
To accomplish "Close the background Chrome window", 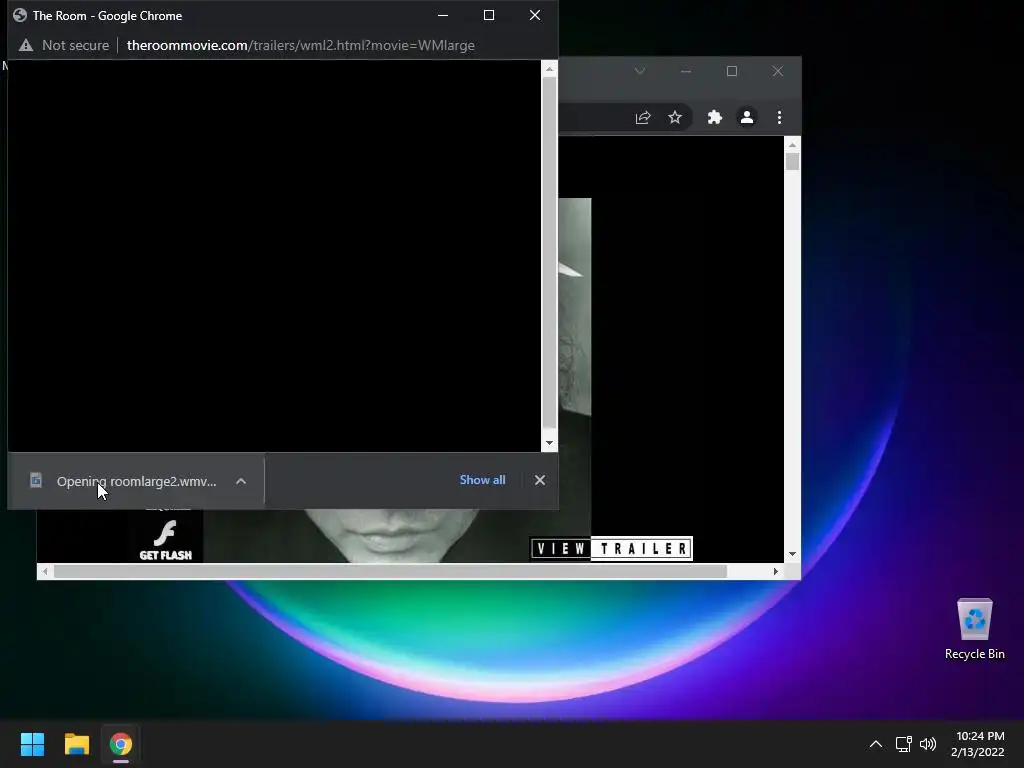I will pos(777,71).
